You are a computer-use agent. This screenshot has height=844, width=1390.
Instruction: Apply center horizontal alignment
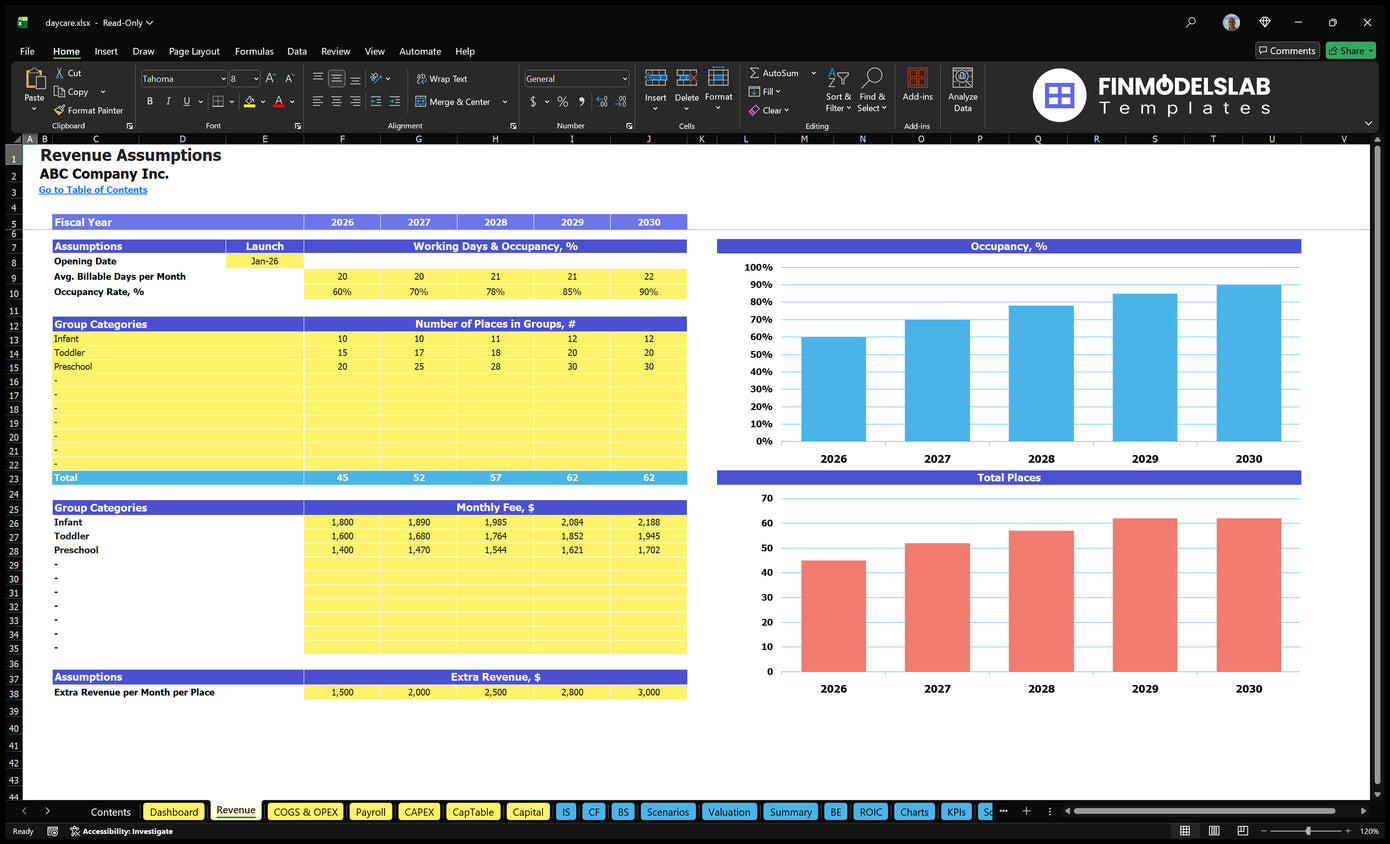(337, 101)
